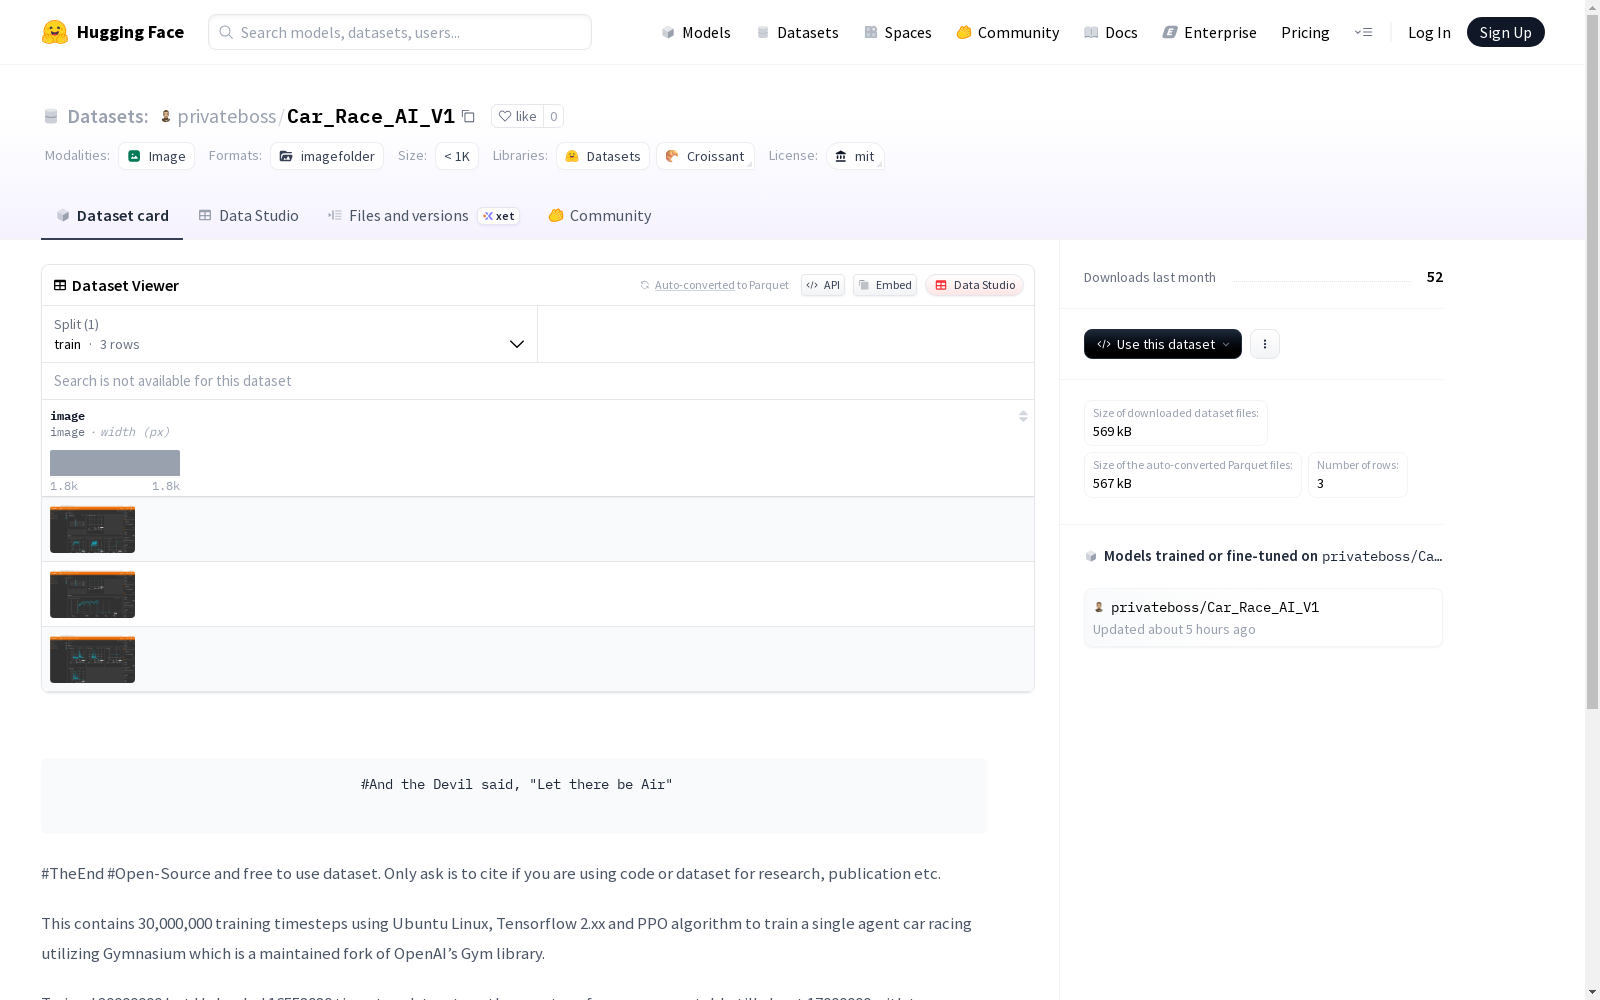Open Datasets in top navigation
This screenshot has width=1600, height=1000.
(797, 32)
